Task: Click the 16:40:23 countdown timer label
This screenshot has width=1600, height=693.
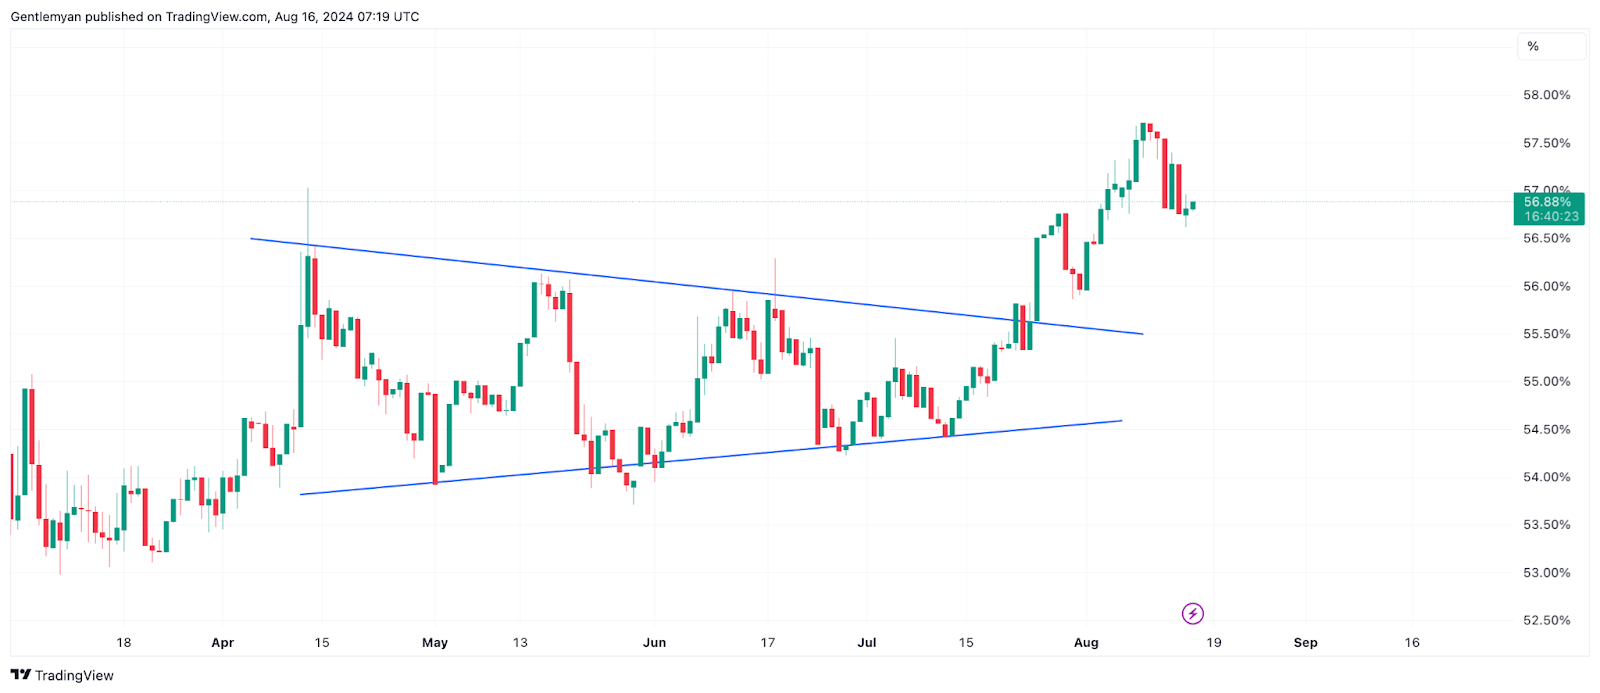Action: click(1551, 216)
